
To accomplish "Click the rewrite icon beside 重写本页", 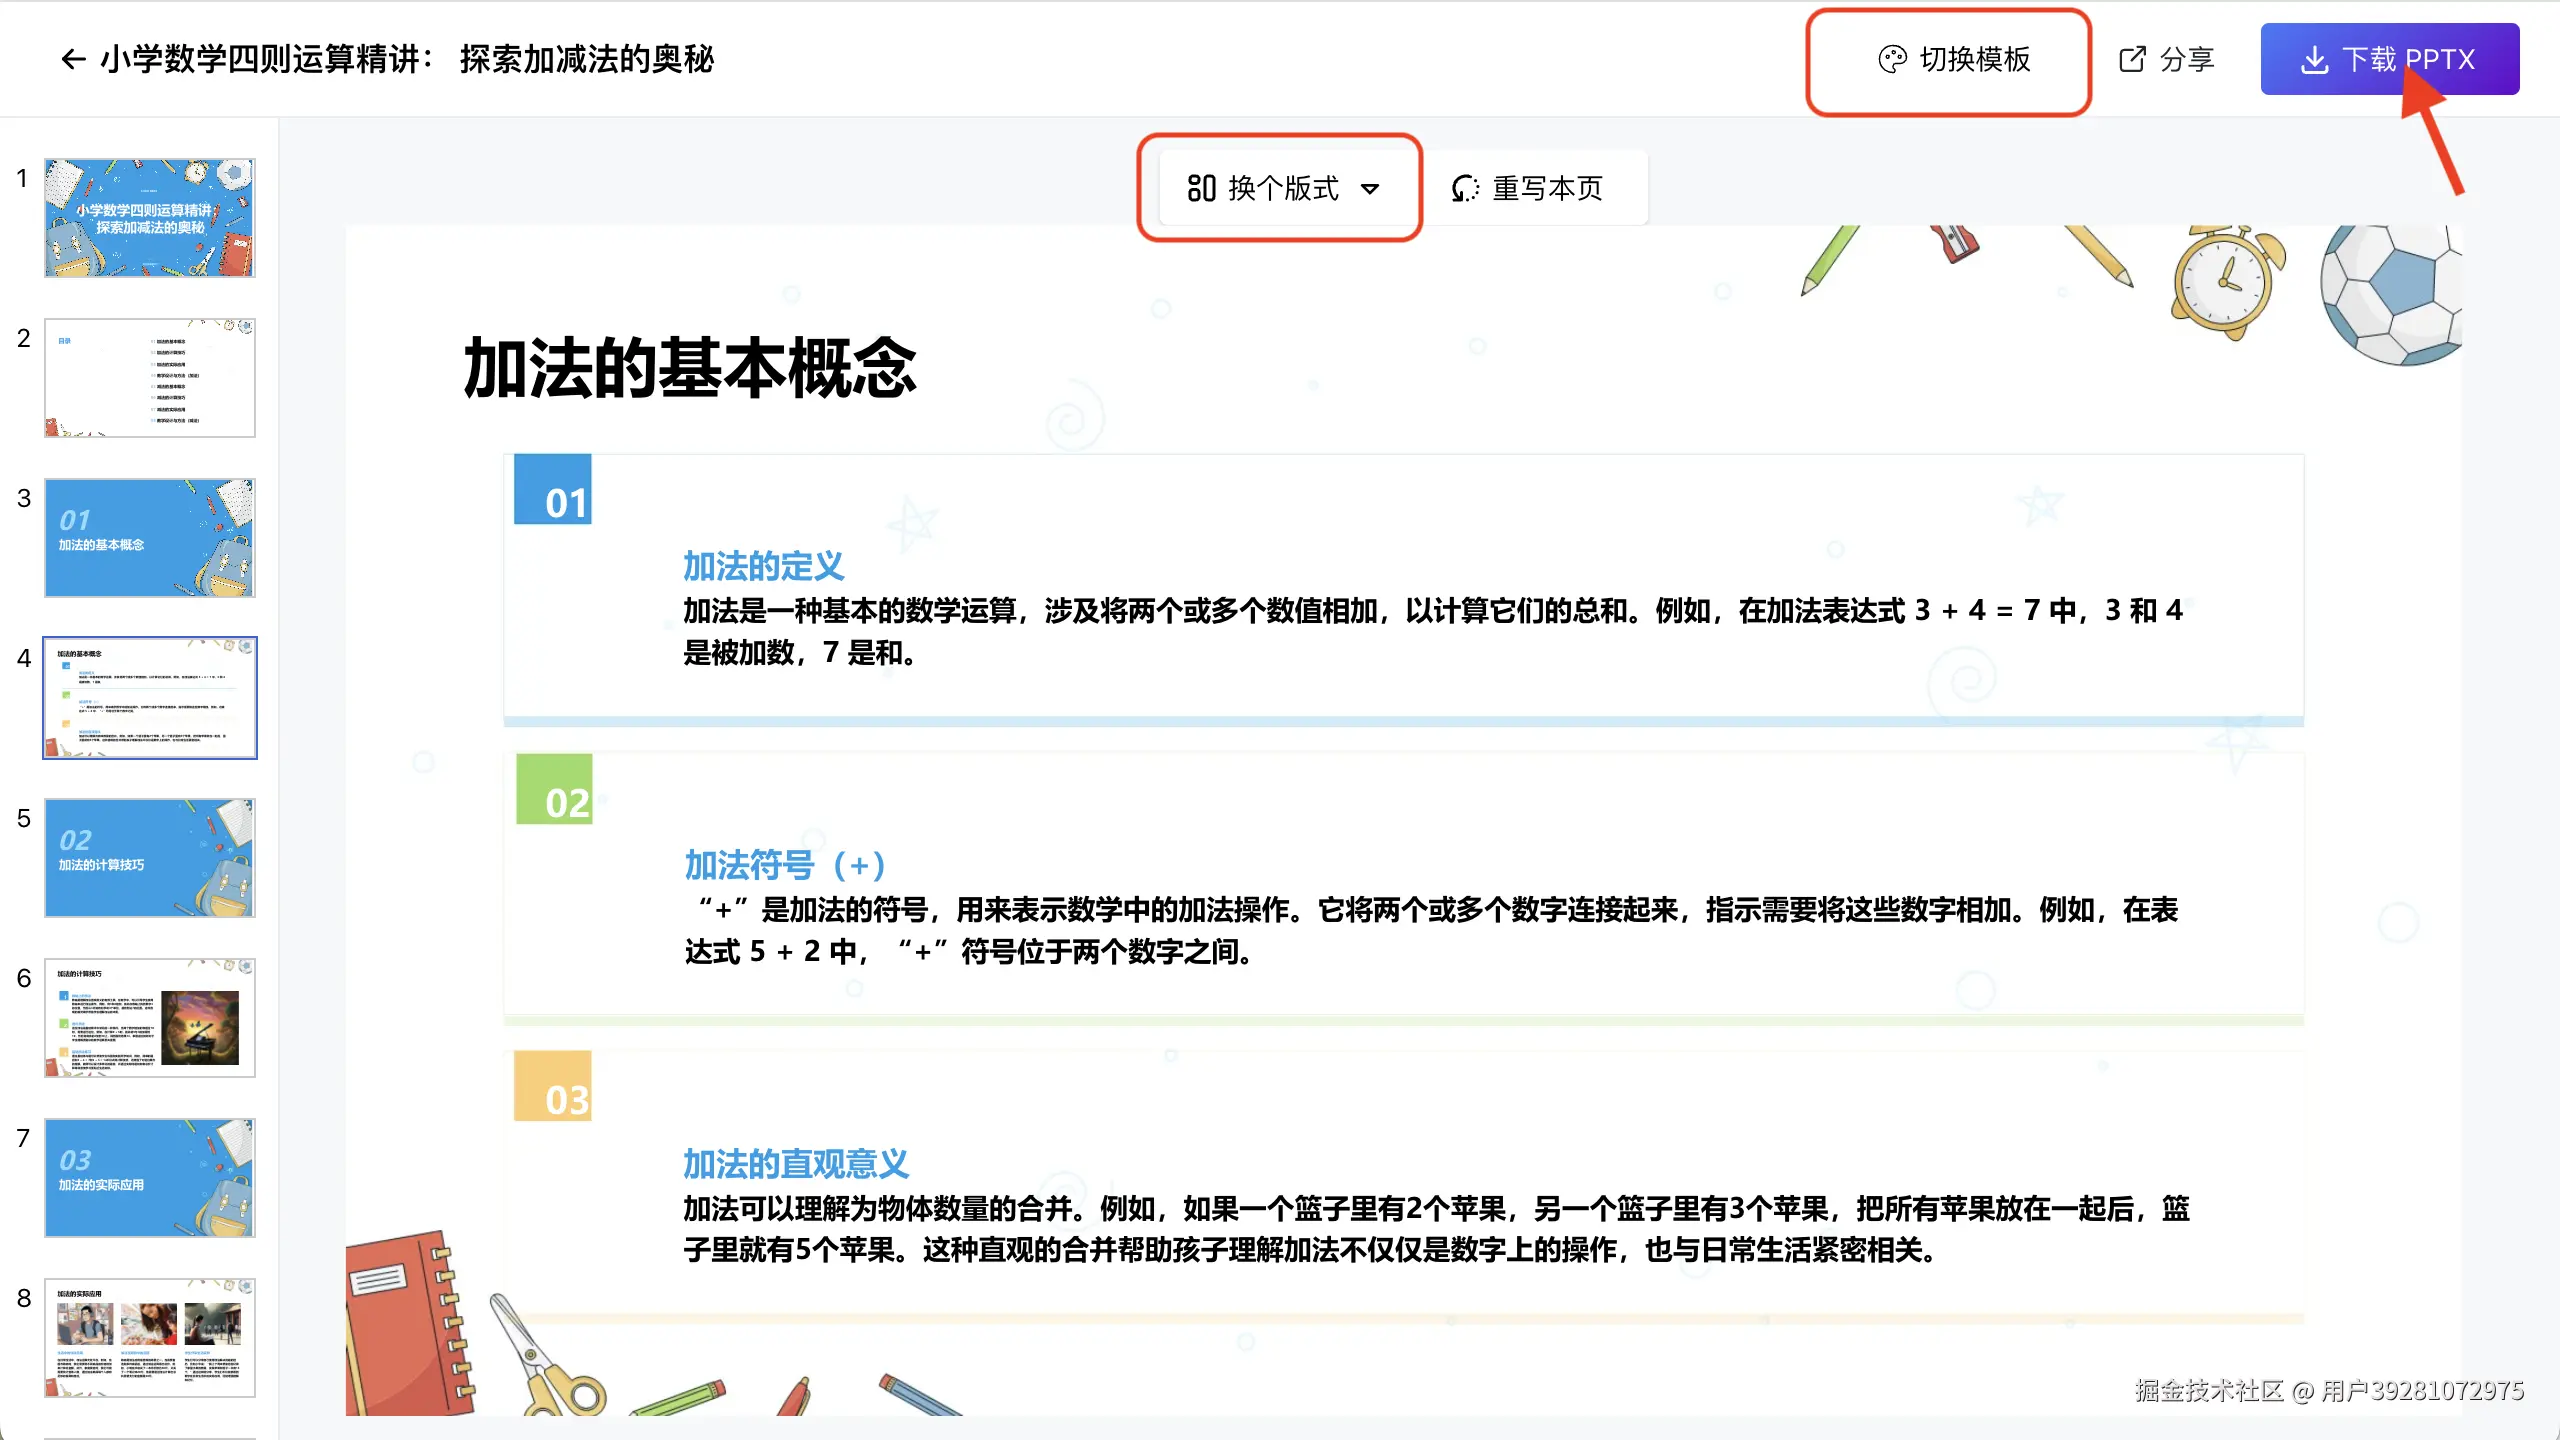I will tap(1465, 188).
